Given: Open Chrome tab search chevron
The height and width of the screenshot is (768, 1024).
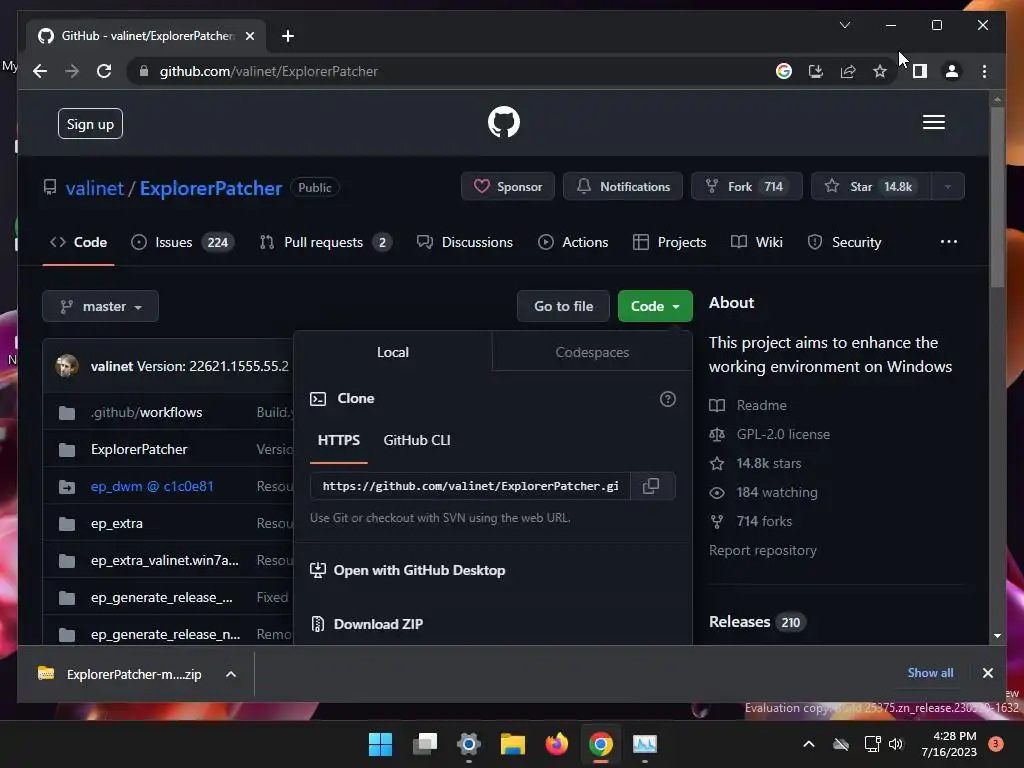Looking at the screenshot, I should point(844,25).
